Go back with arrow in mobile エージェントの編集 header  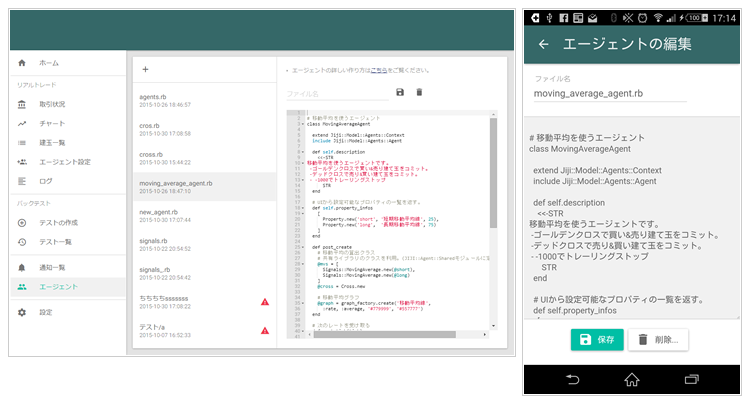[x=543, y=44]
